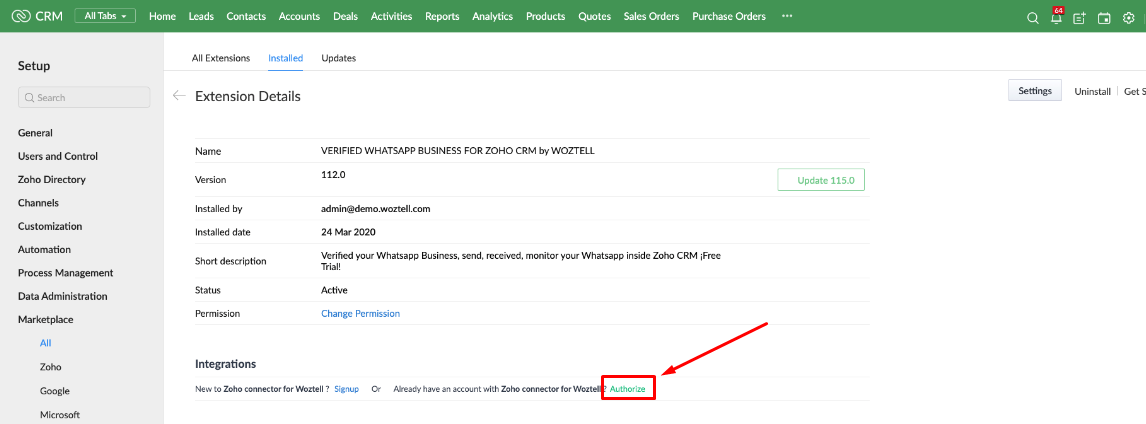
Task: Switch to the Updates tab
Action: [338, 58]
